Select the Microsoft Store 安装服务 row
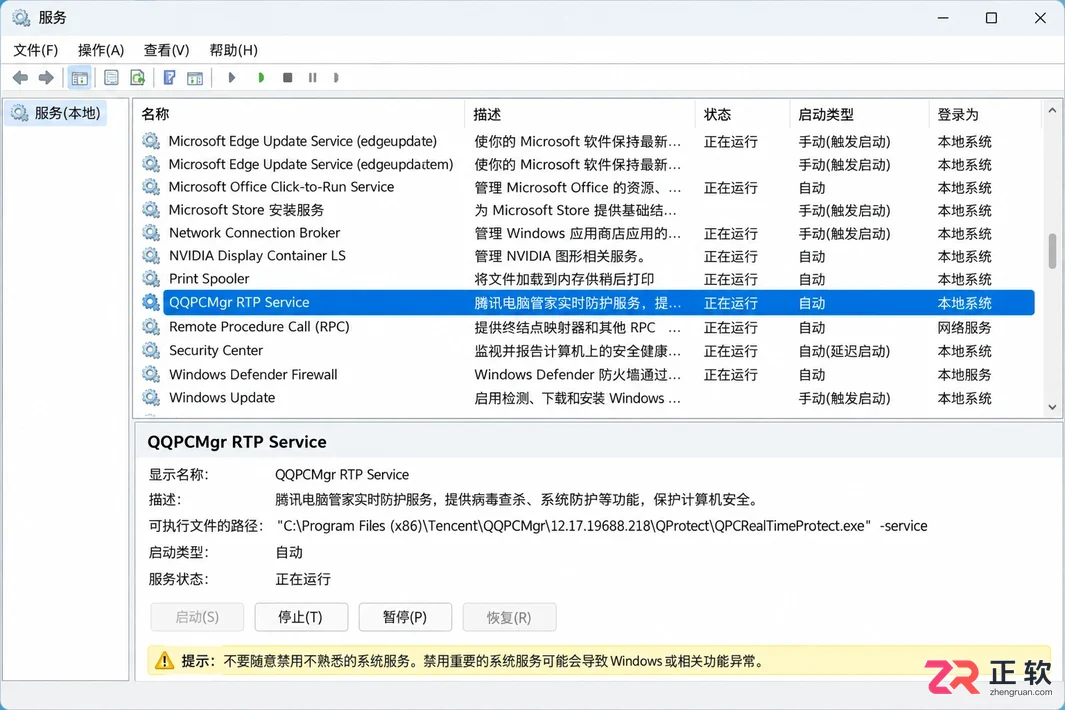This screenshot has width=1065, height=710. (588, 210)
